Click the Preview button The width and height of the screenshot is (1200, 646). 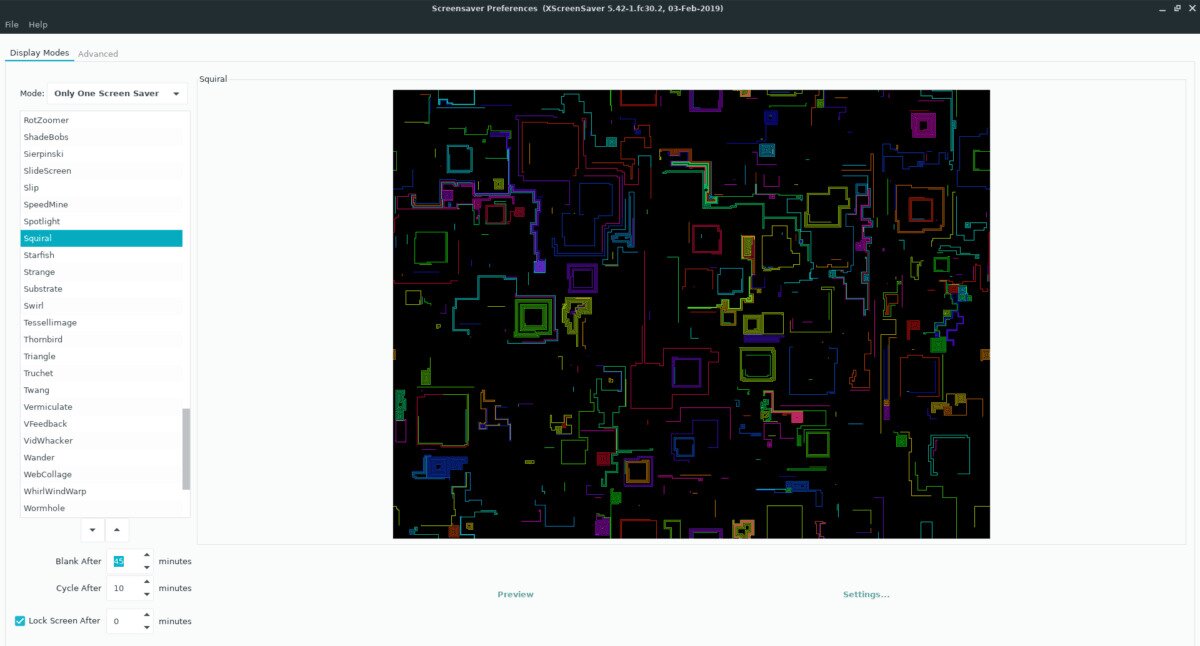point(515,594)
